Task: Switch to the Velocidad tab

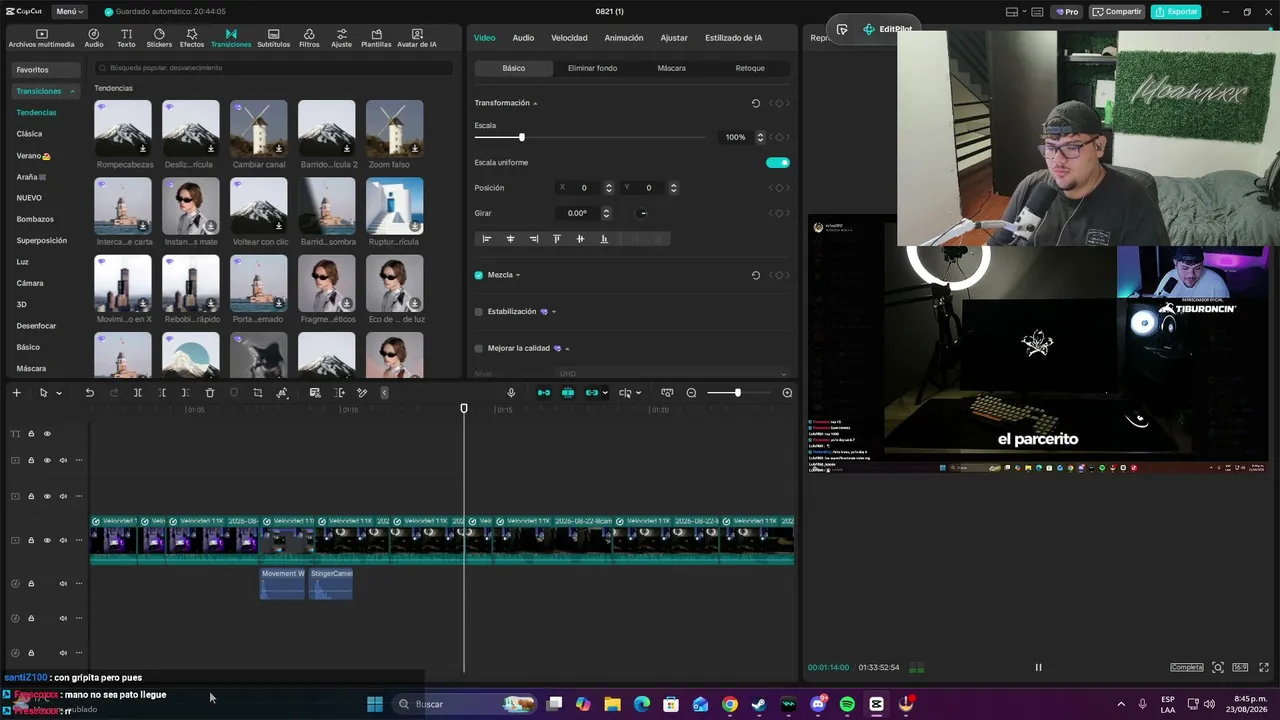Action: pos(569,38)
